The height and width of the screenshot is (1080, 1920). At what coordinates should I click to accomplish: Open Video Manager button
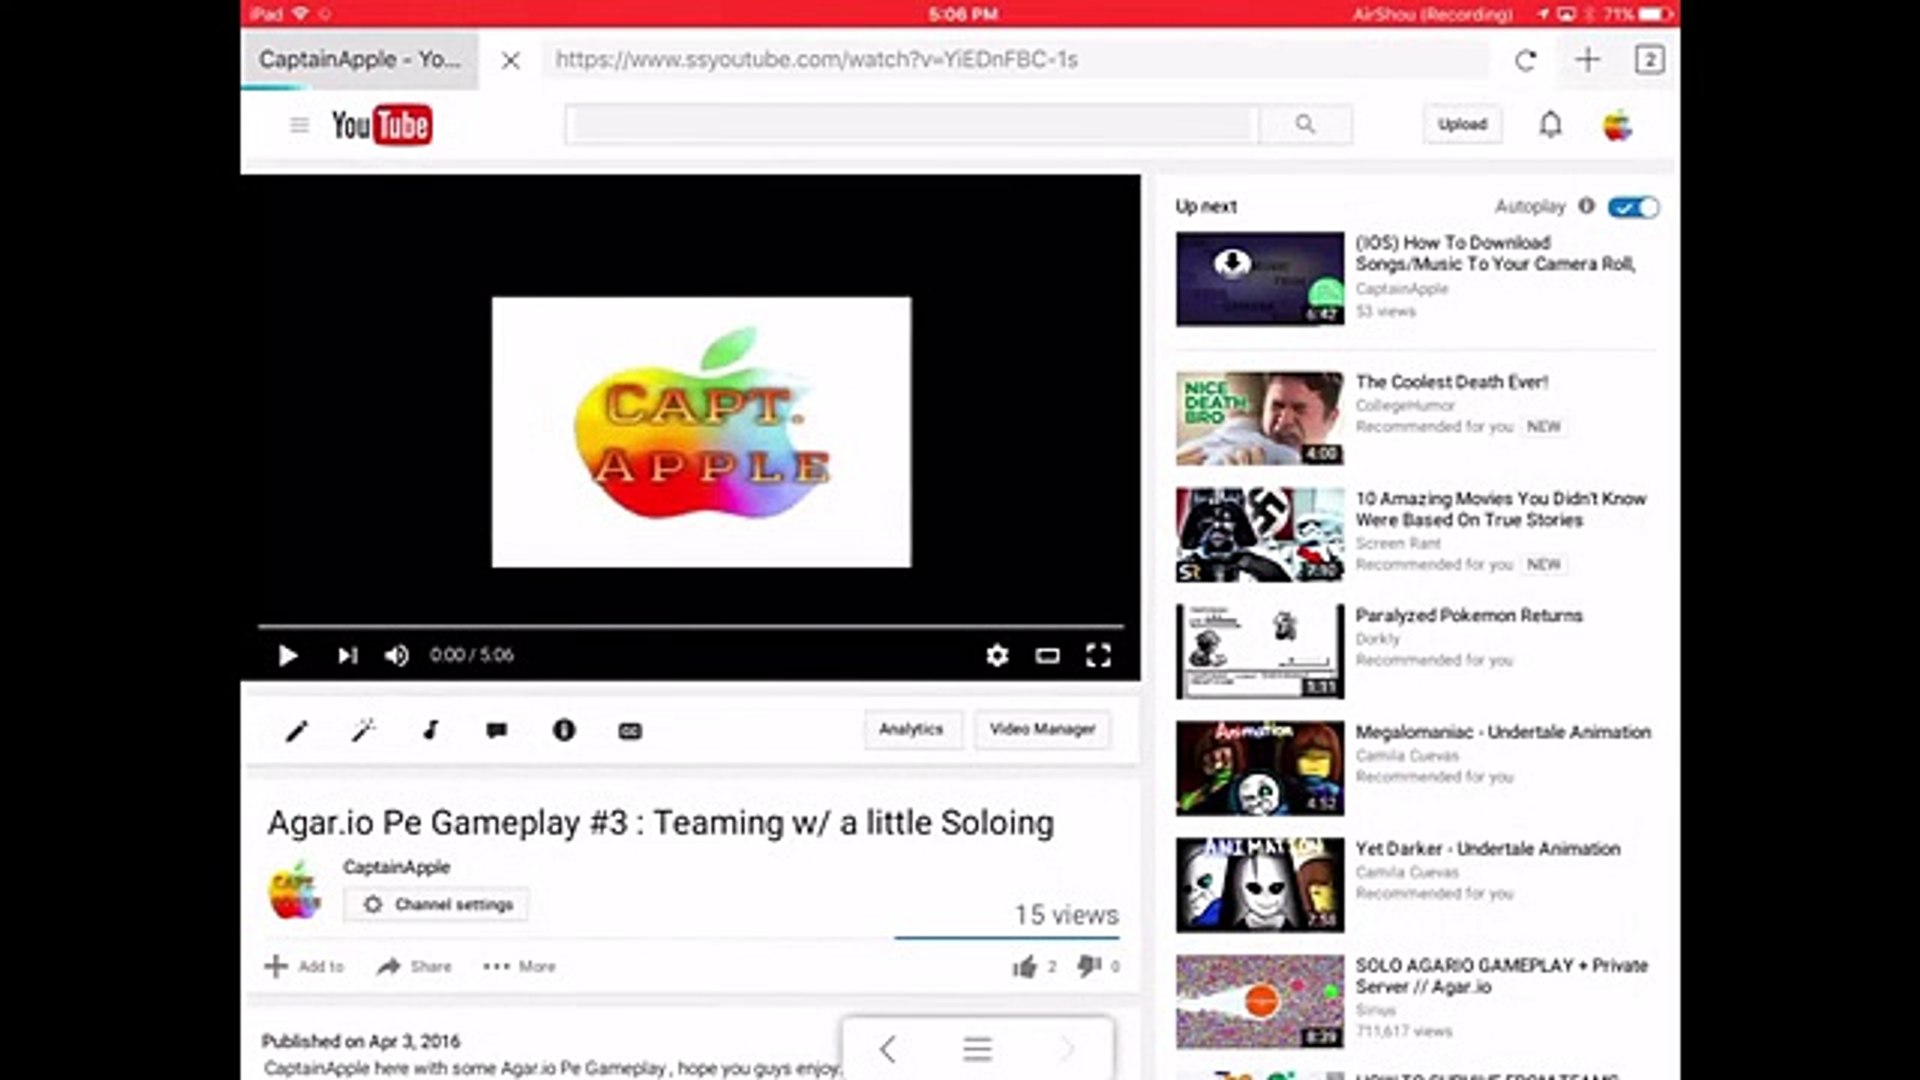pyautogui.click(x=1042, y=729)
